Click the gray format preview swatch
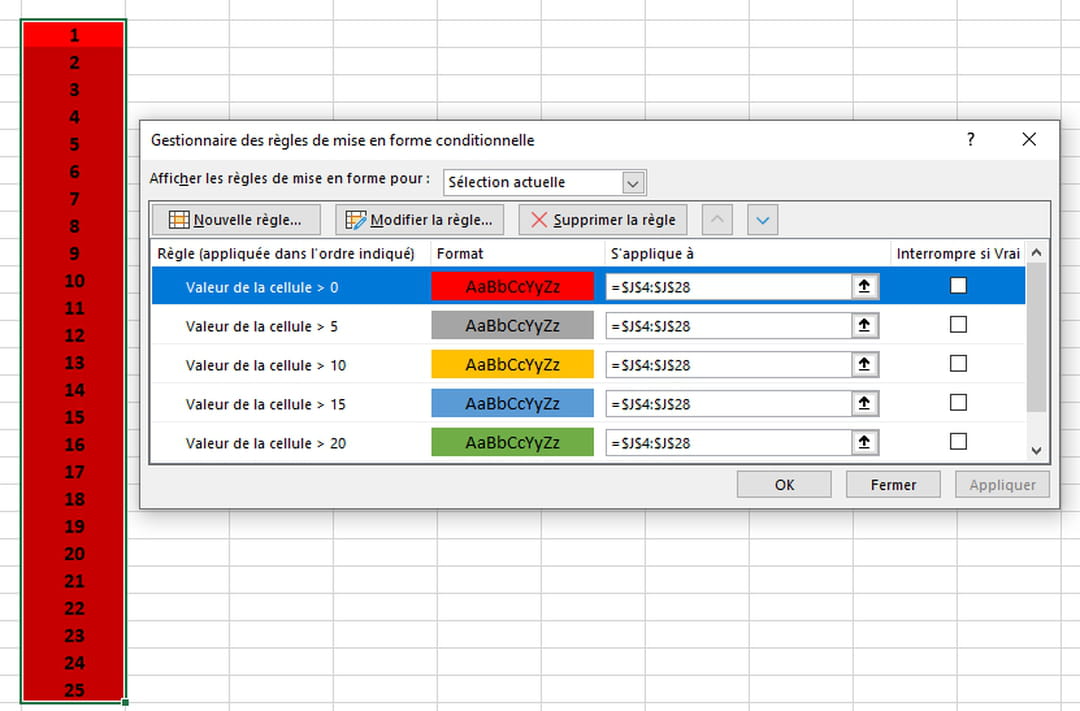Viewport: 1080px width, 711px height. 512,325
